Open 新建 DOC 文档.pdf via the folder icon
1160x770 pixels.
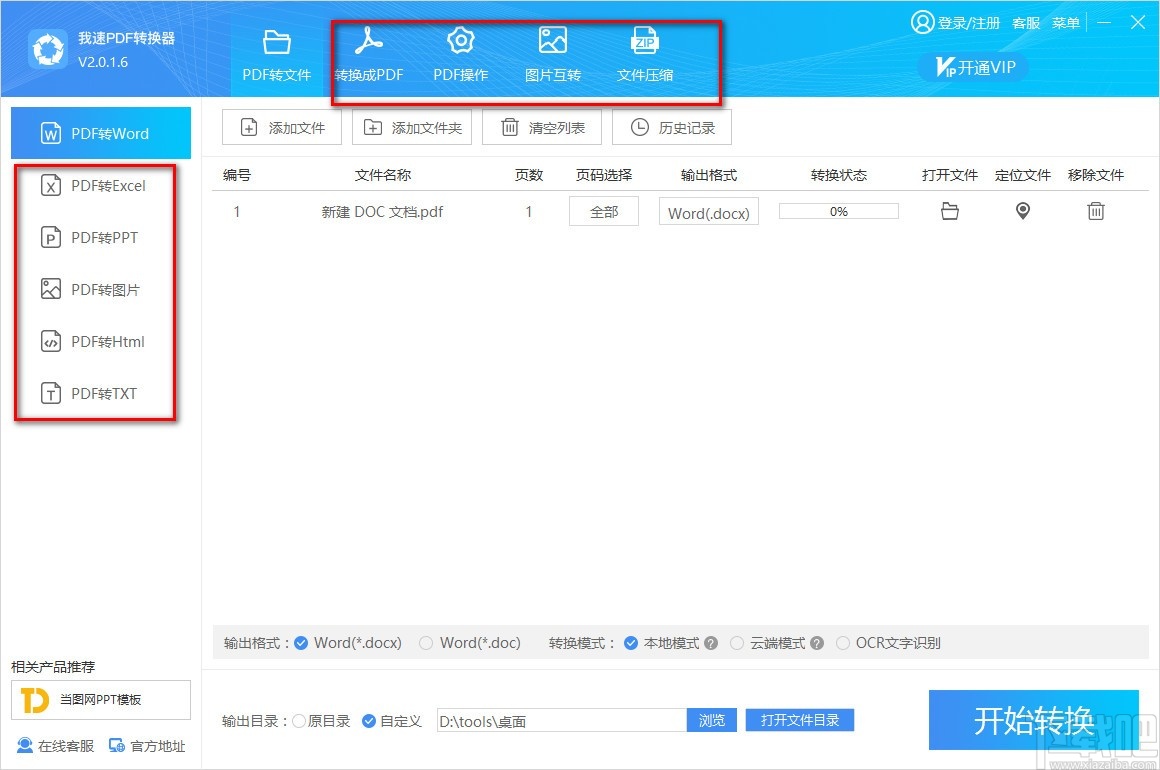tap(949, 211)
